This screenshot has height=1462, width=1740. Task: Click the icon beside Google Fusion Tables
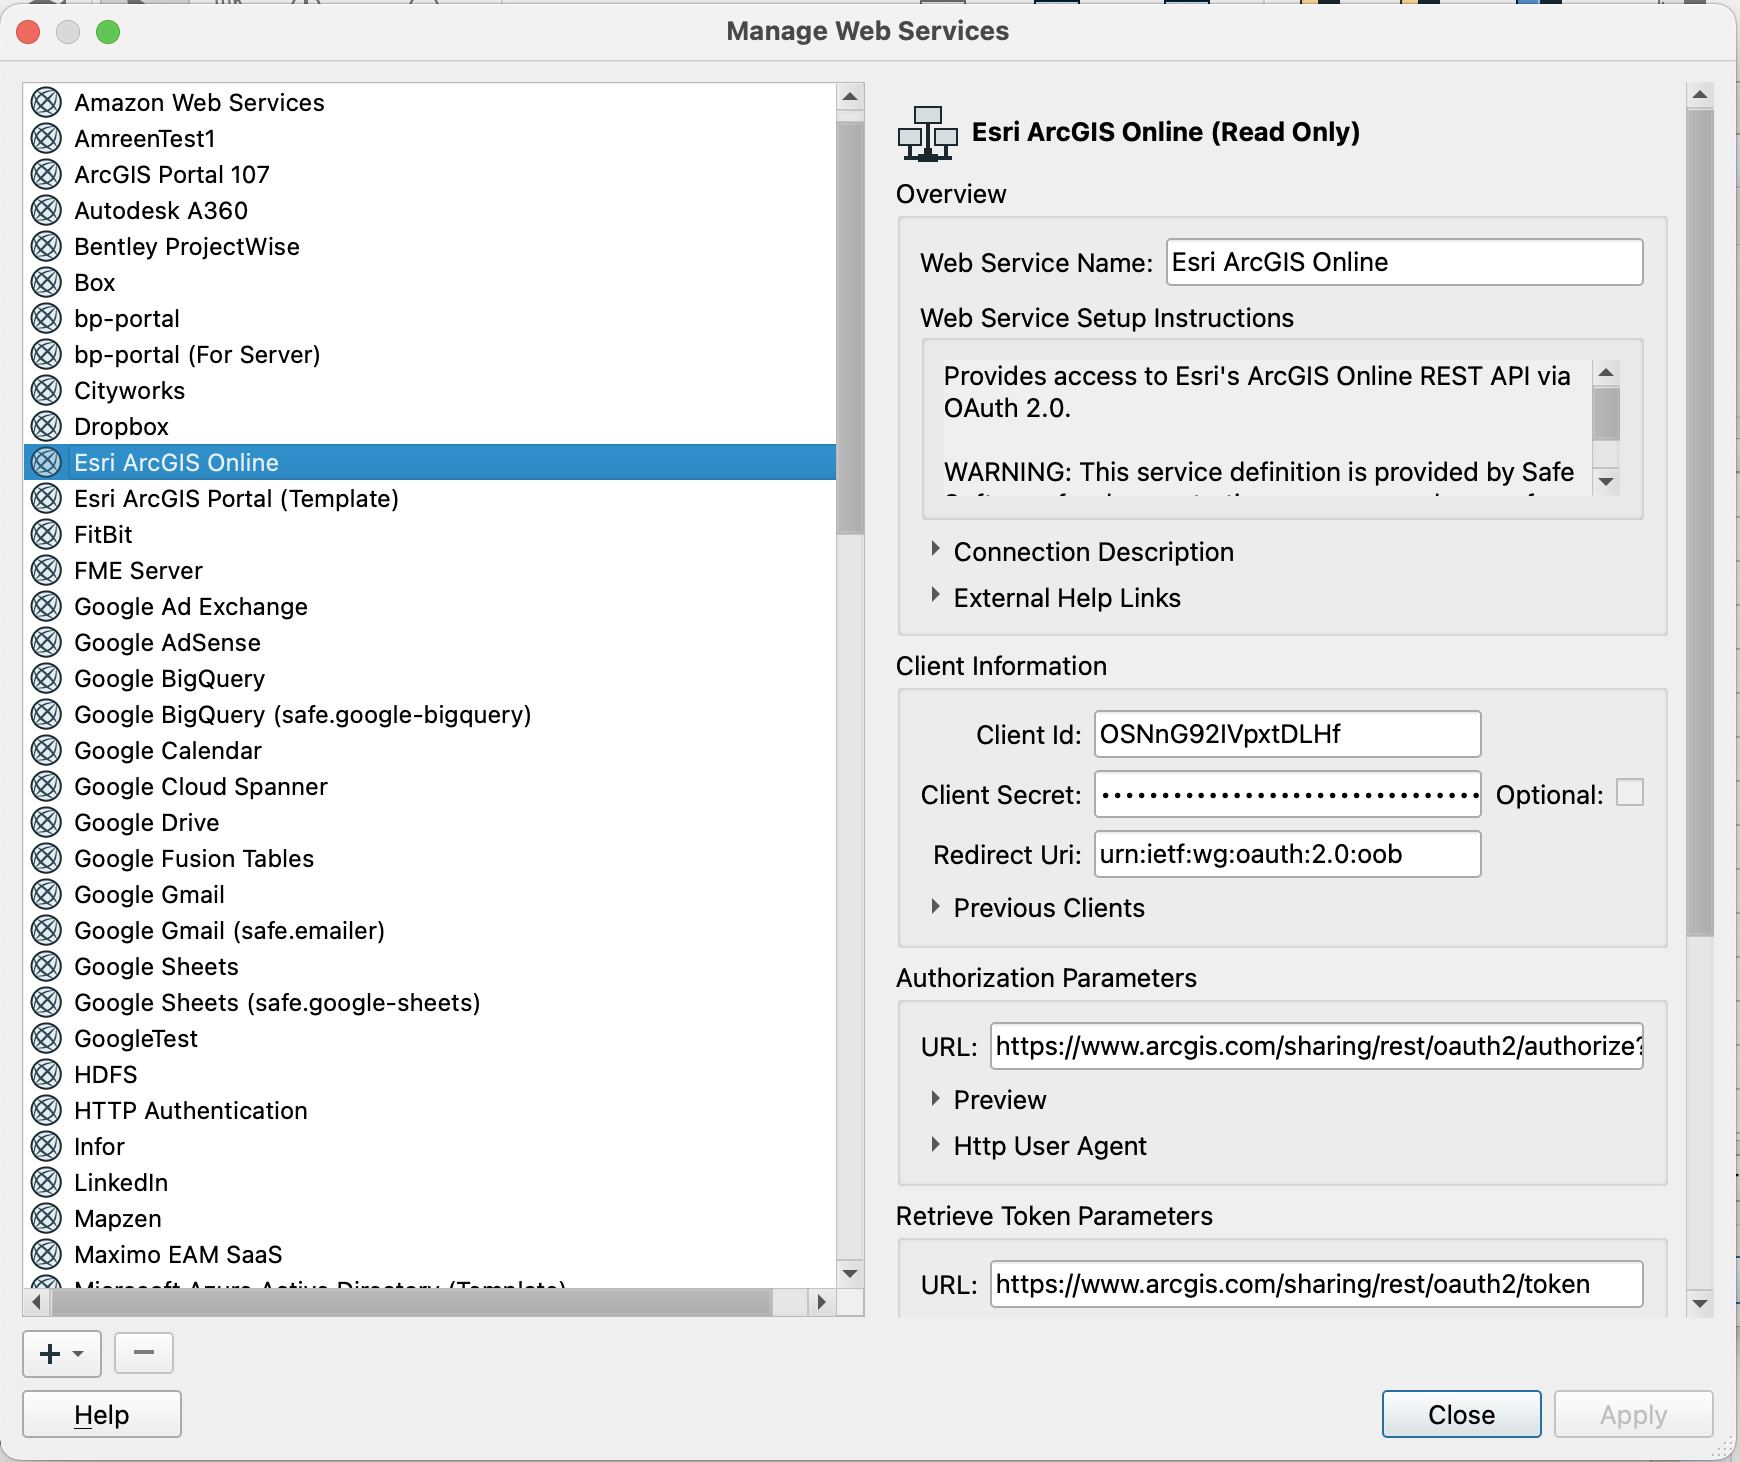(x=46, y=858)
